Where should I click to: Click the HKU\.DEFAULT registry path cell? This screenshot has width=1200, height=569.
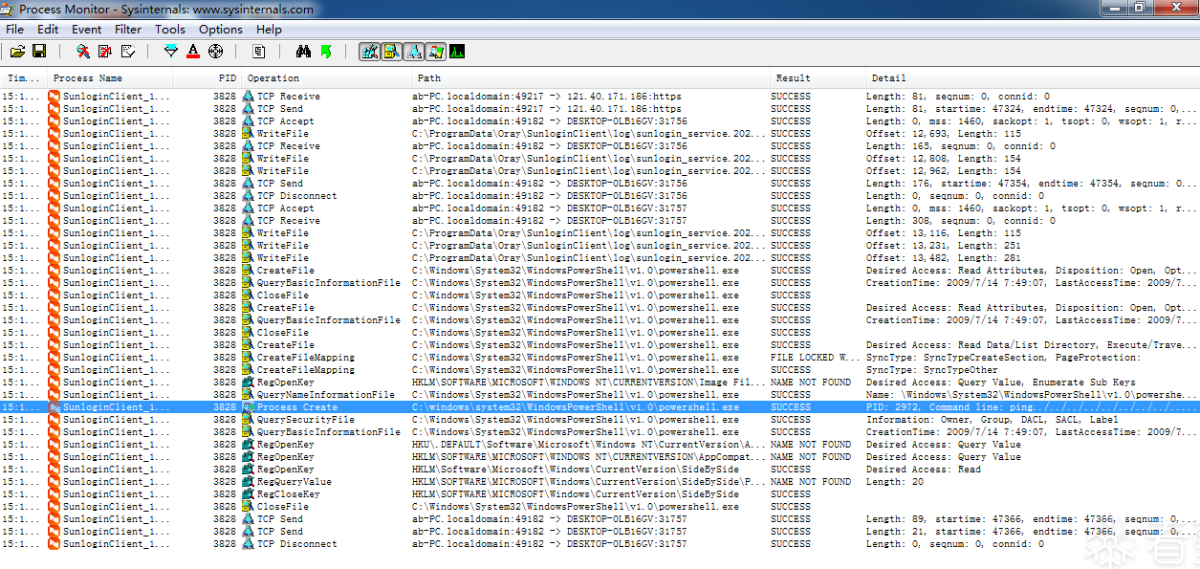(588, 445)
